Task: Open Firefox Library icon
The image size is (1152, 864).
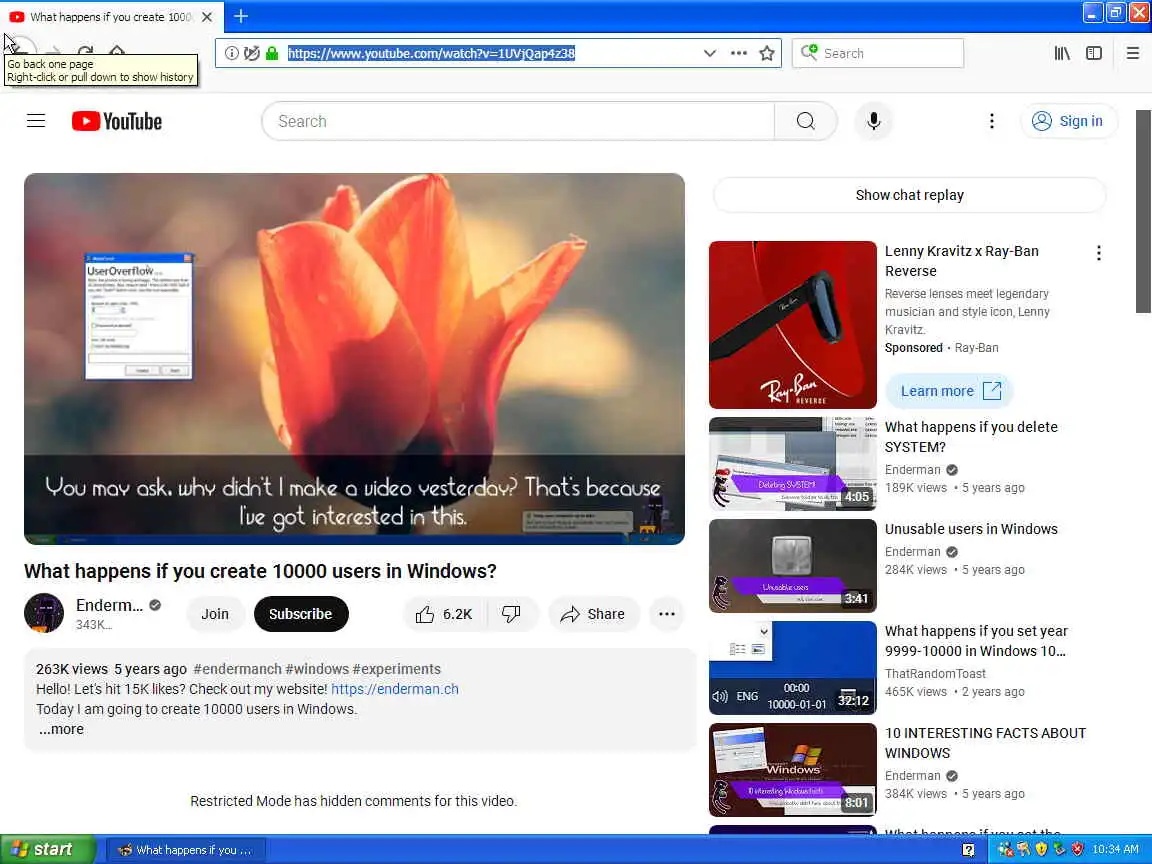Action: point(1062,53)
